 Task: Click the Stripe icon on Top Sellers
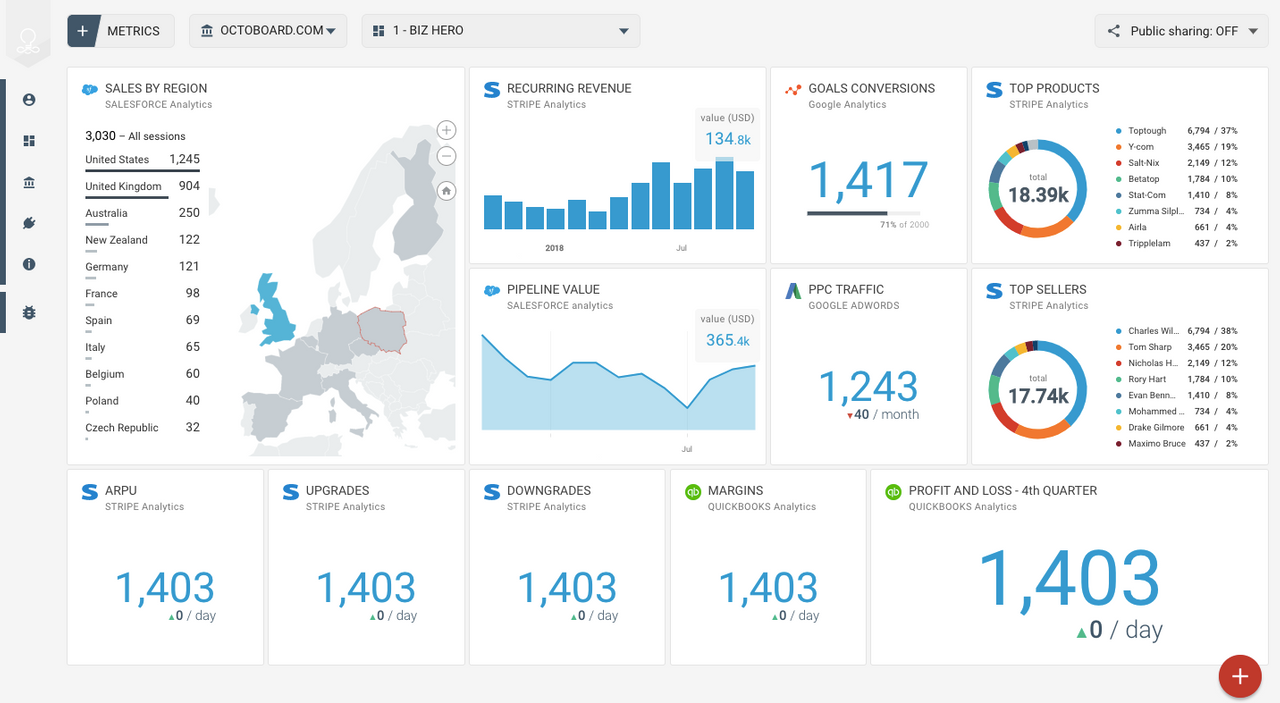click(994, 291)
